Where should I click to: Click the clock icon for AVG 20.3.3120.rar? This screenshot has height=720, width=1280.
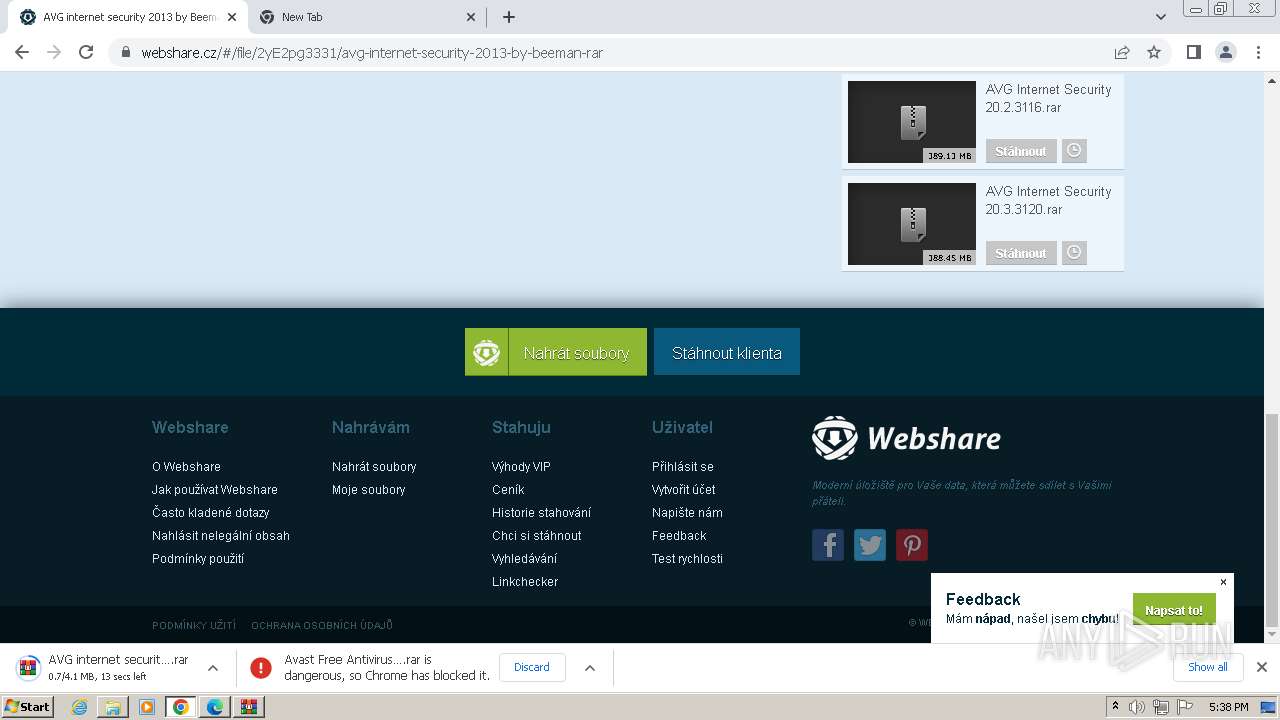1074,253
